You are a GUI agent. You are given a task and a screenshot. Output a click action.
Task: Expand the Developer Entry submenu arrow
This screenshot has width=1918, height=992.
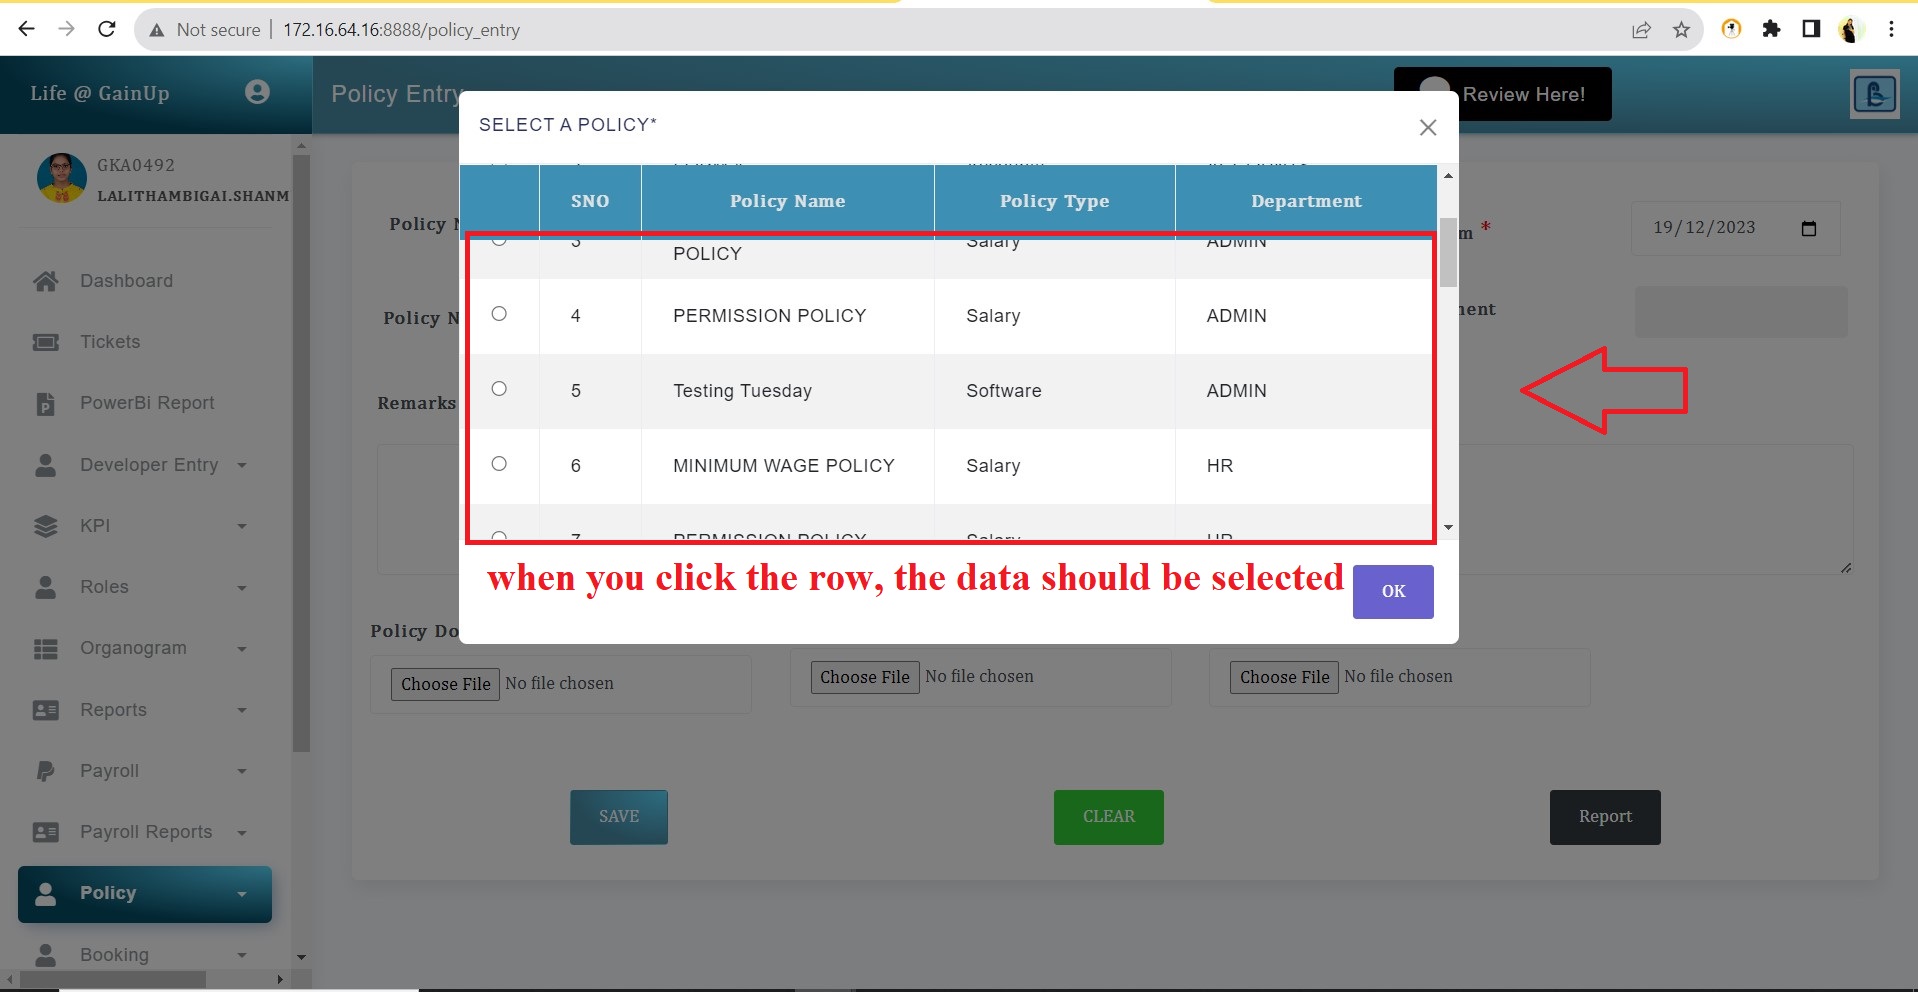click(x=242, y=465)
